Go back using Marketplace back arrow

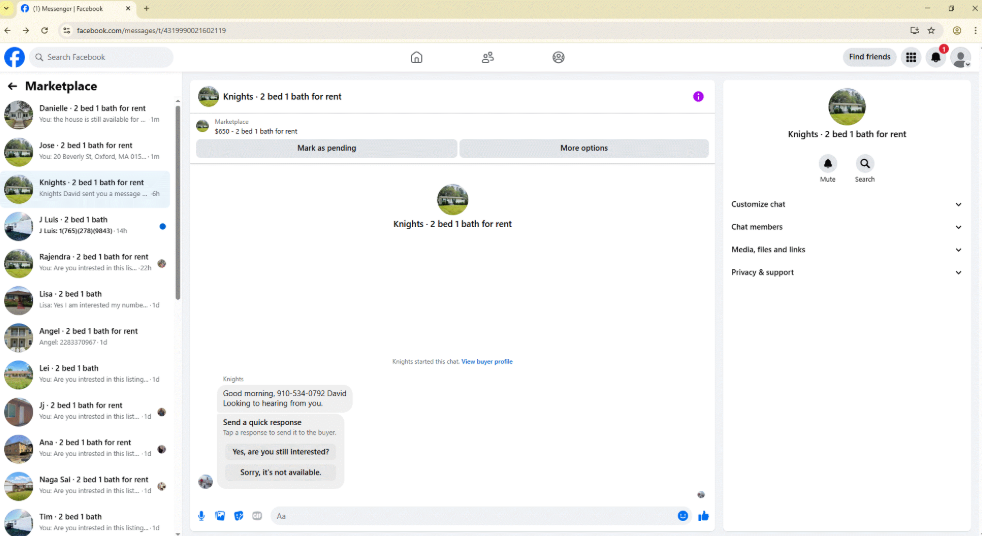click(x=12, y=86)
